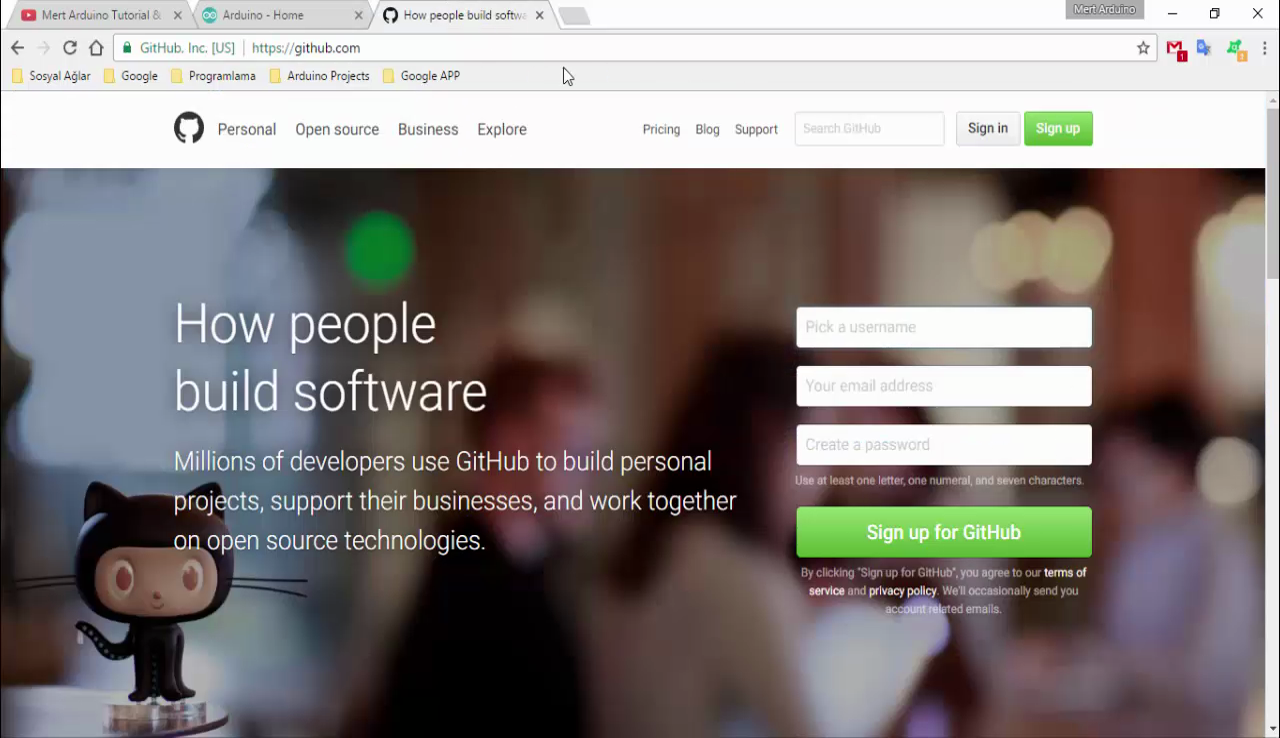Focus the Pick a username field

(944, 327)
